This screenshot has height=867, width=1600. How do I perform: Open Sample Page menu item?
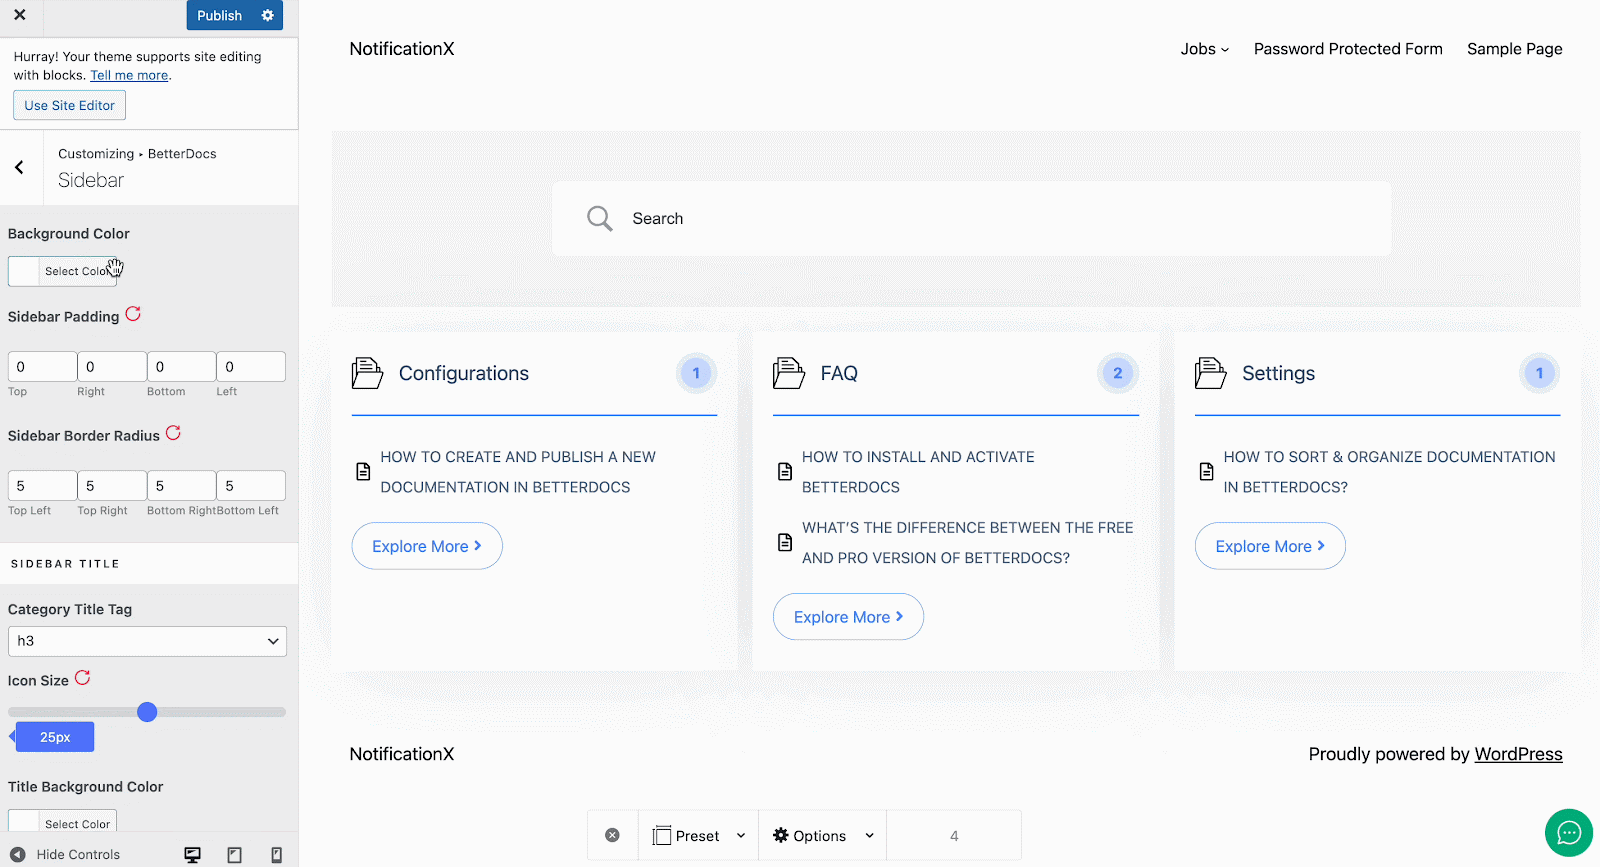tap(1514, 49)
